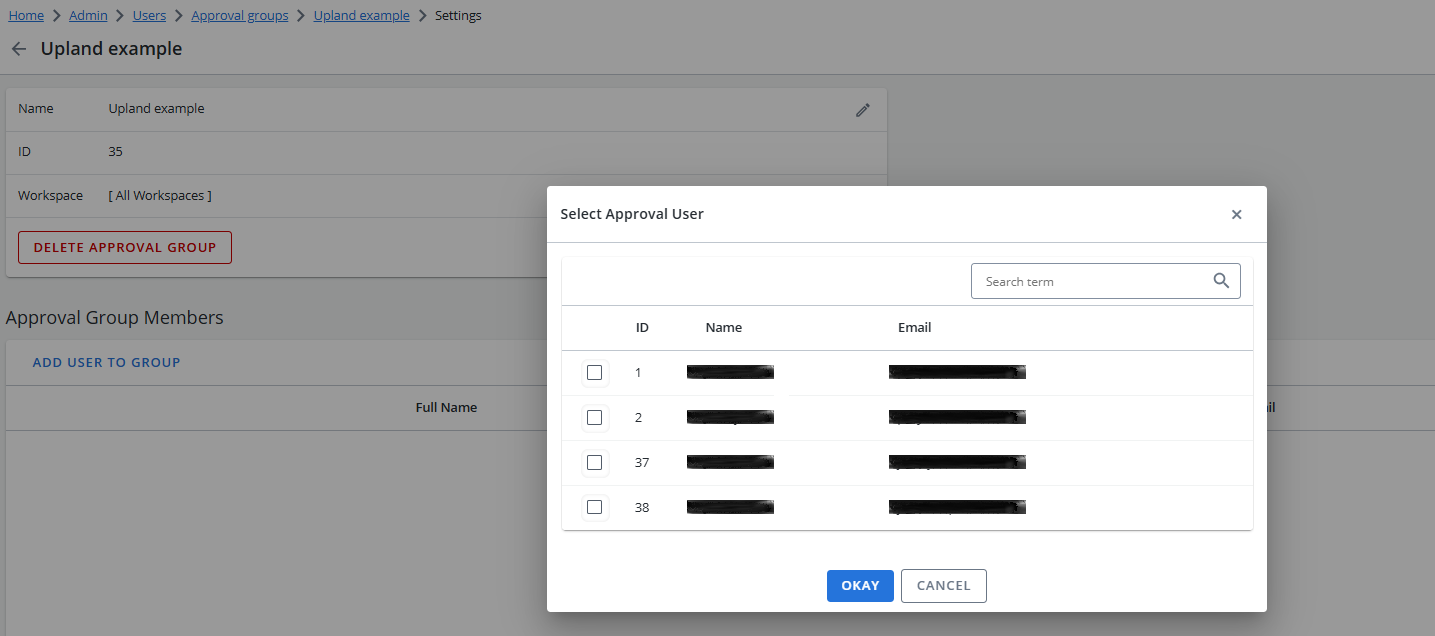Click the ID column header in dialog

coord(642,328)
